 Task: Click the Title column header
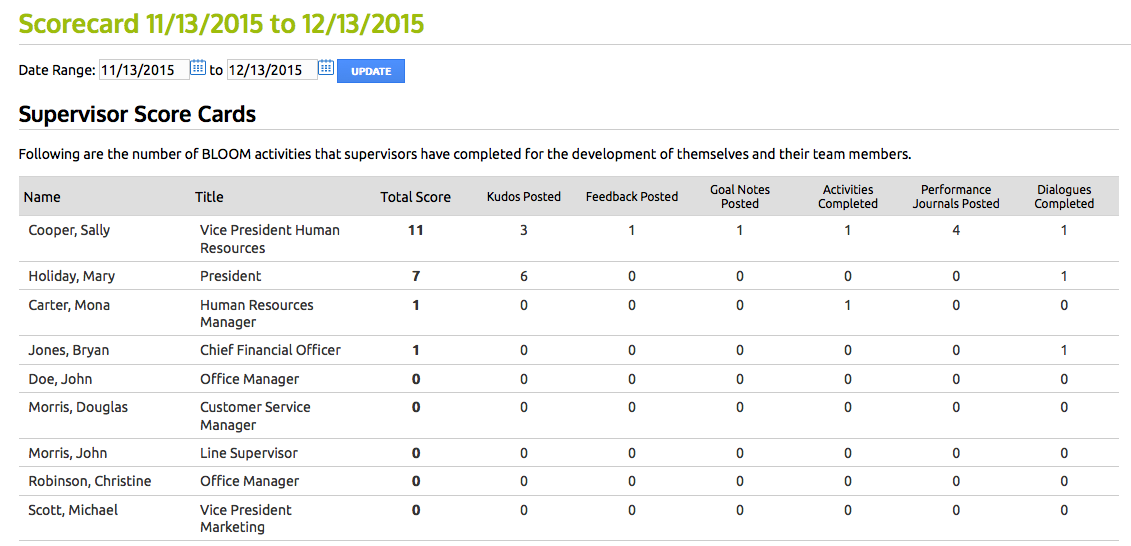pyautogui.click(x=209, y=197)
